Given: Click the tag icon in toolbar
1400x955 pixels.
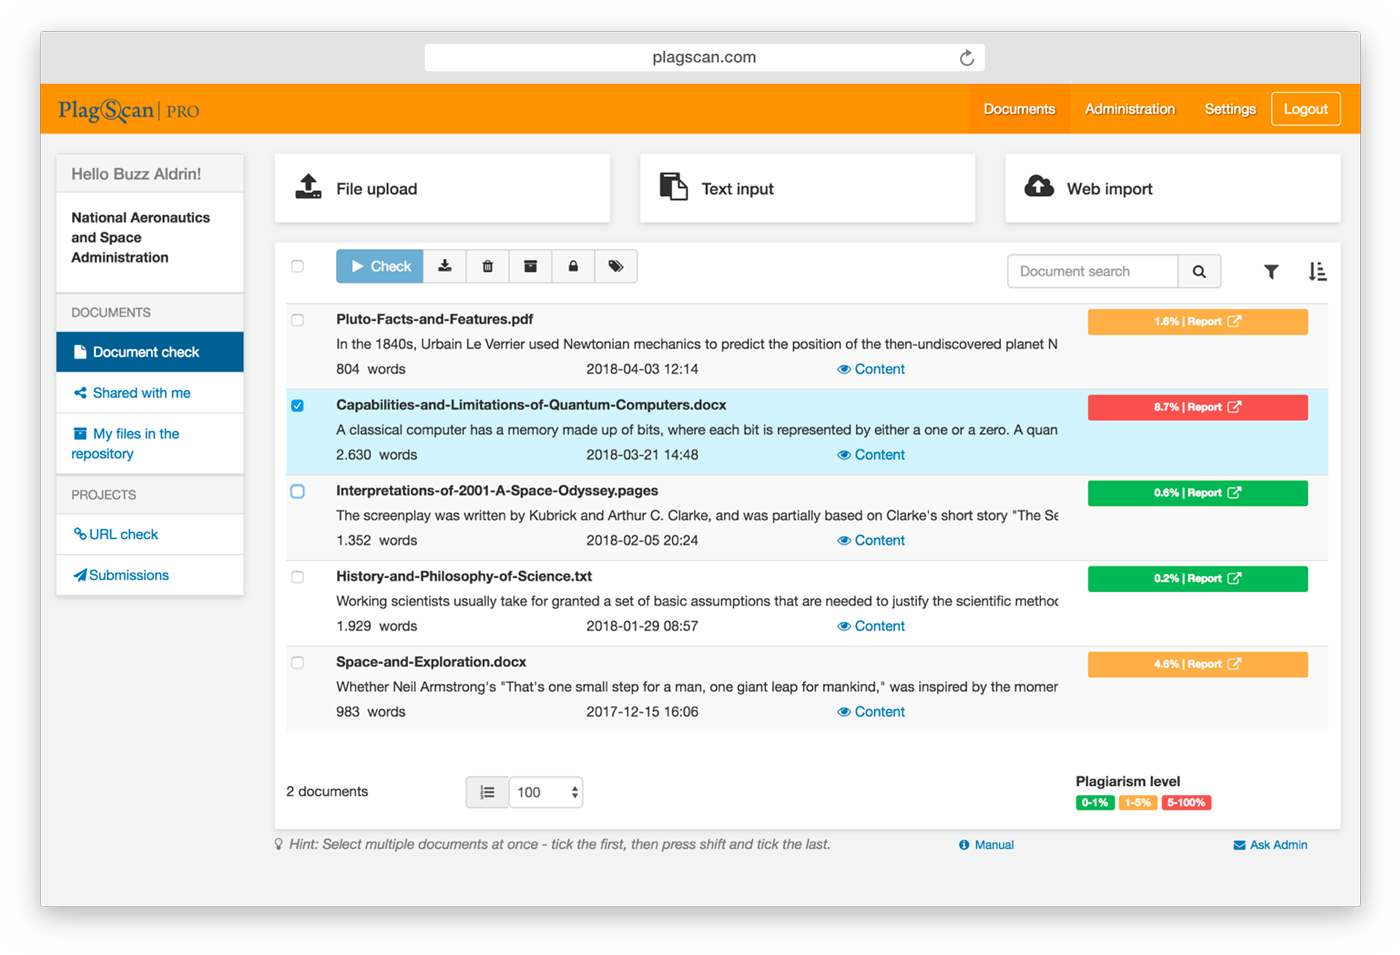Looking at the screenshot, I should (616, 266).
